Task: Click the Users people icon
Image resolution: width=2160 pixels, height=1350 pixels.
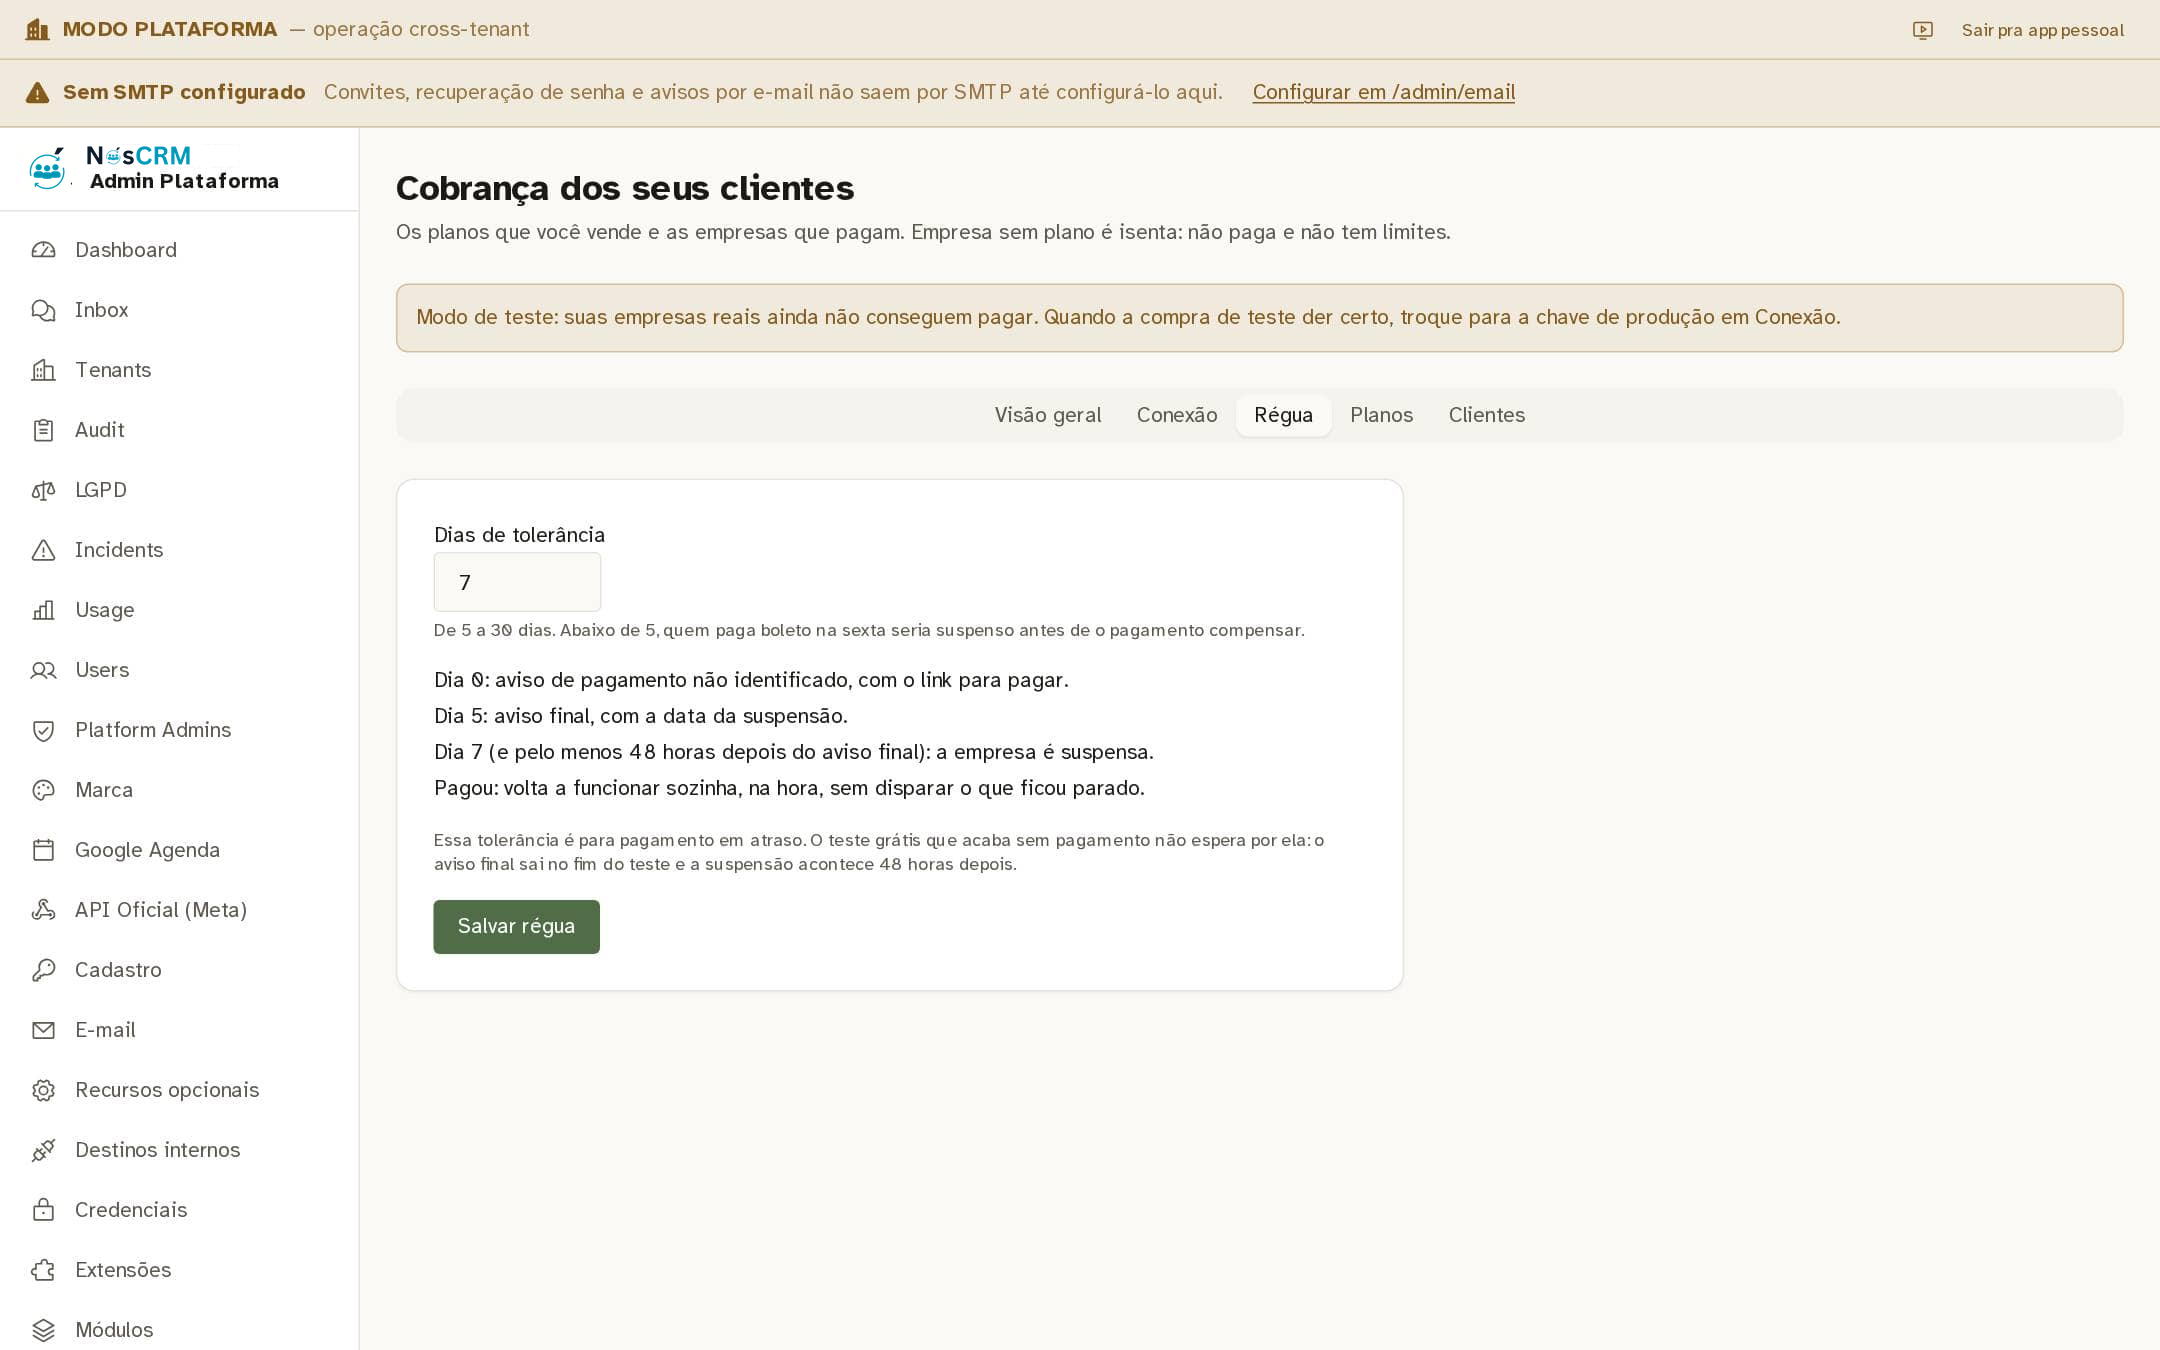Action: coord(43,670)
